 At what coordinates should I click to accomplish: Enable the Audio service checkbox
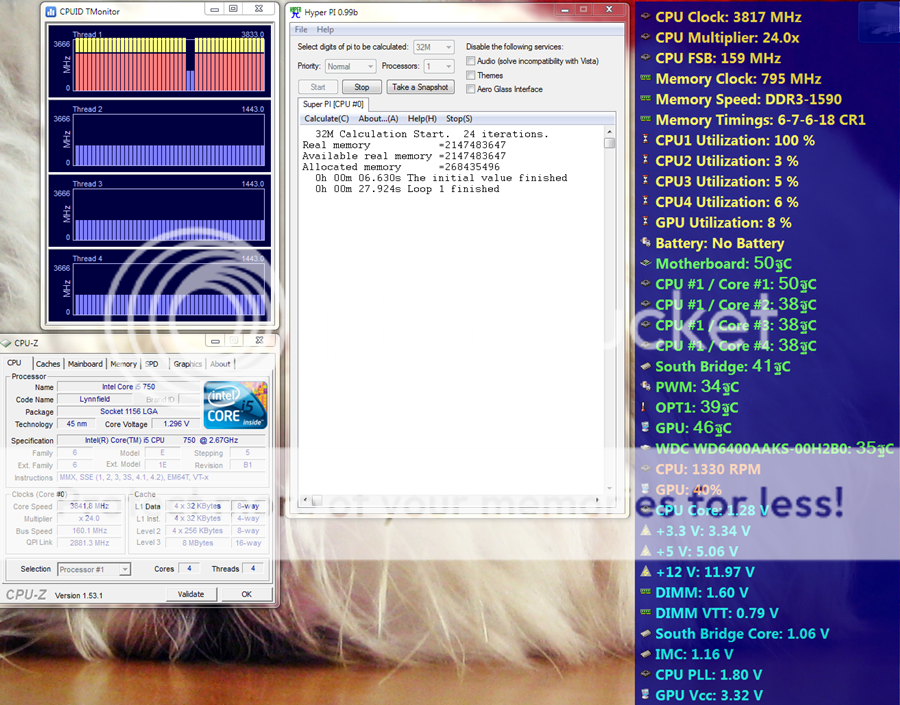point(471,61)
